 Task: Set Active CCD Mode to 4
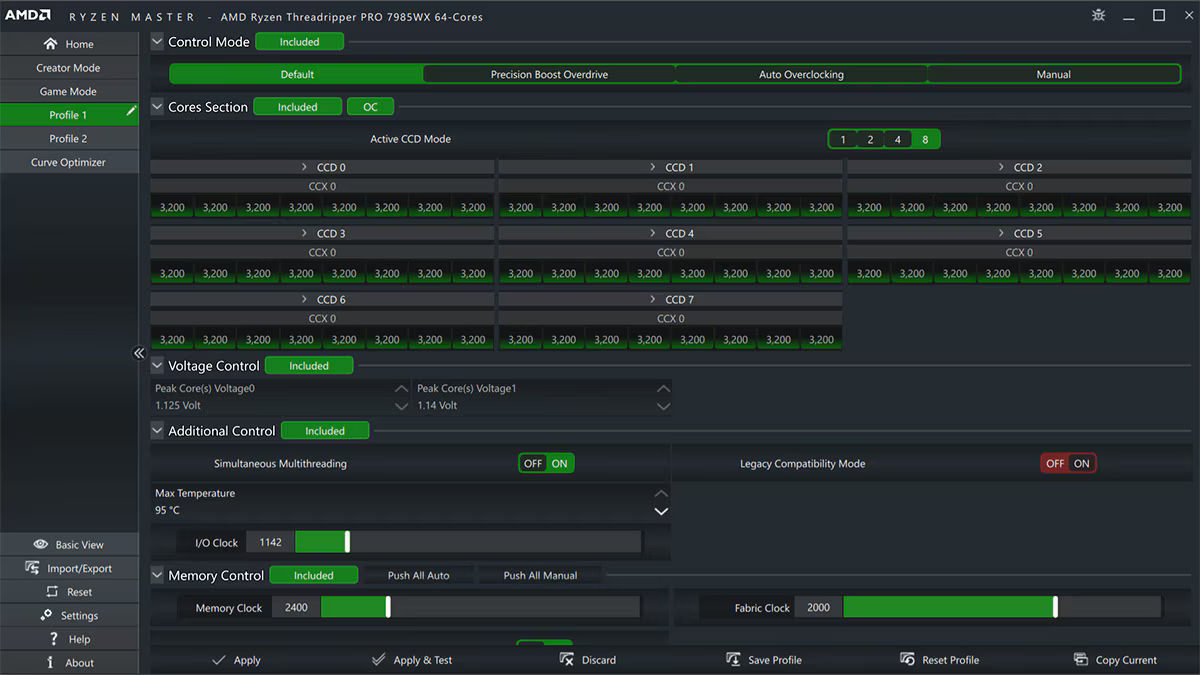click(x=898, y=140)
